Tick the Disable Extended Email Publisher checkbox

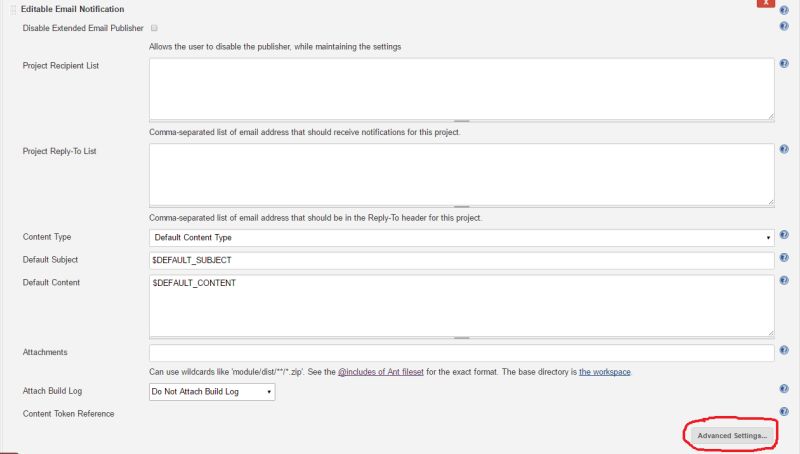(x=154, y=28)
